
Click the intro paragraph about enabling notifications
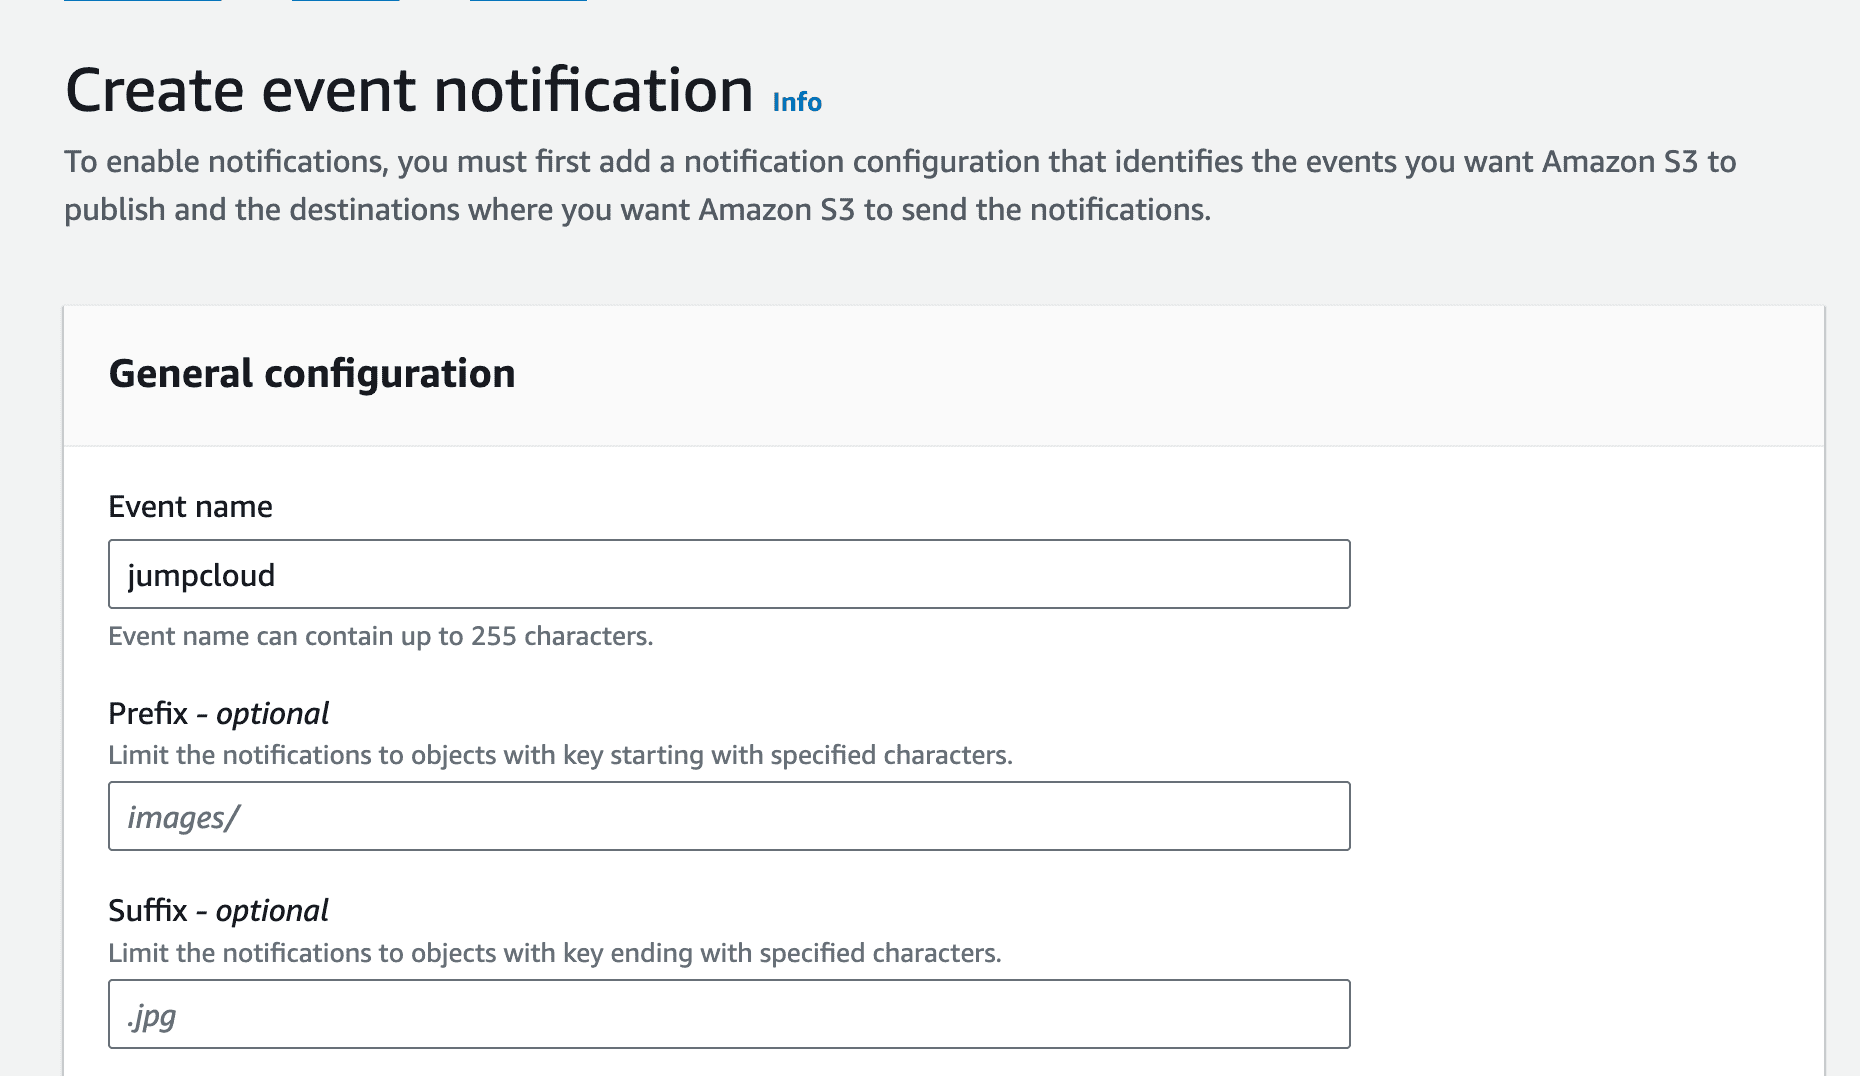900,162
